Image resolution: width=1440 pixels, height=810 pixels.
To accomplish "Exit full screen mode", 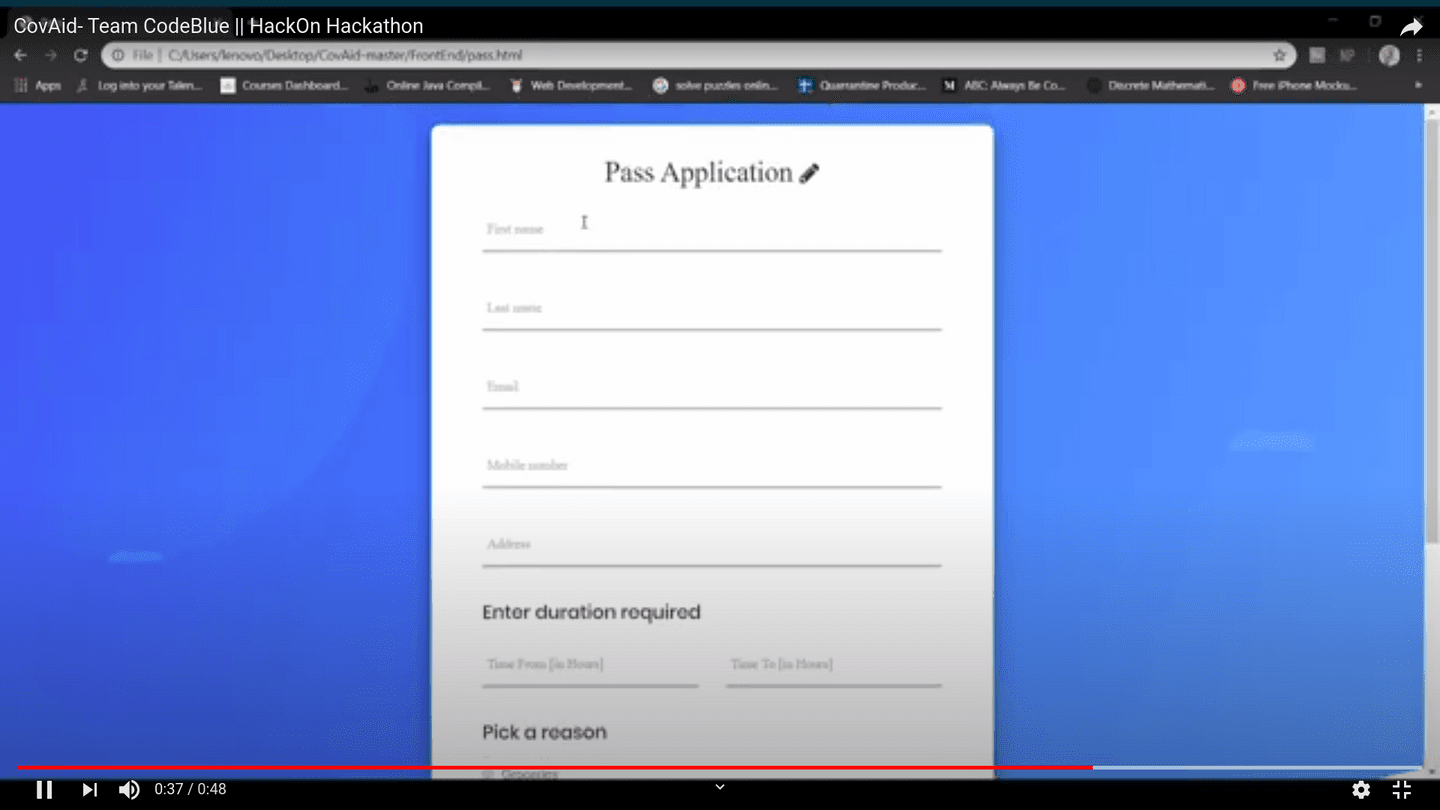I will point(1402,790).
